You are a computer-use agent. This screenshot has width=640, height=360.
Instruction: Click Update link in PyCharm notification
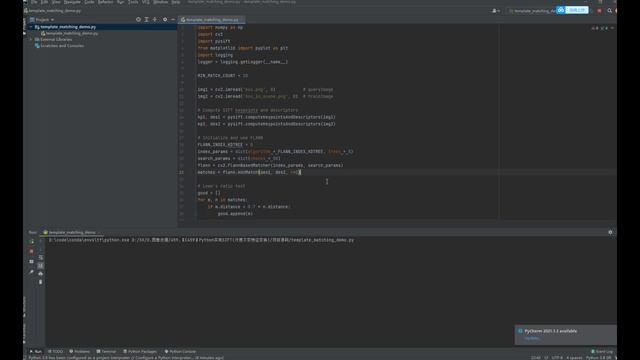point(532,338)
